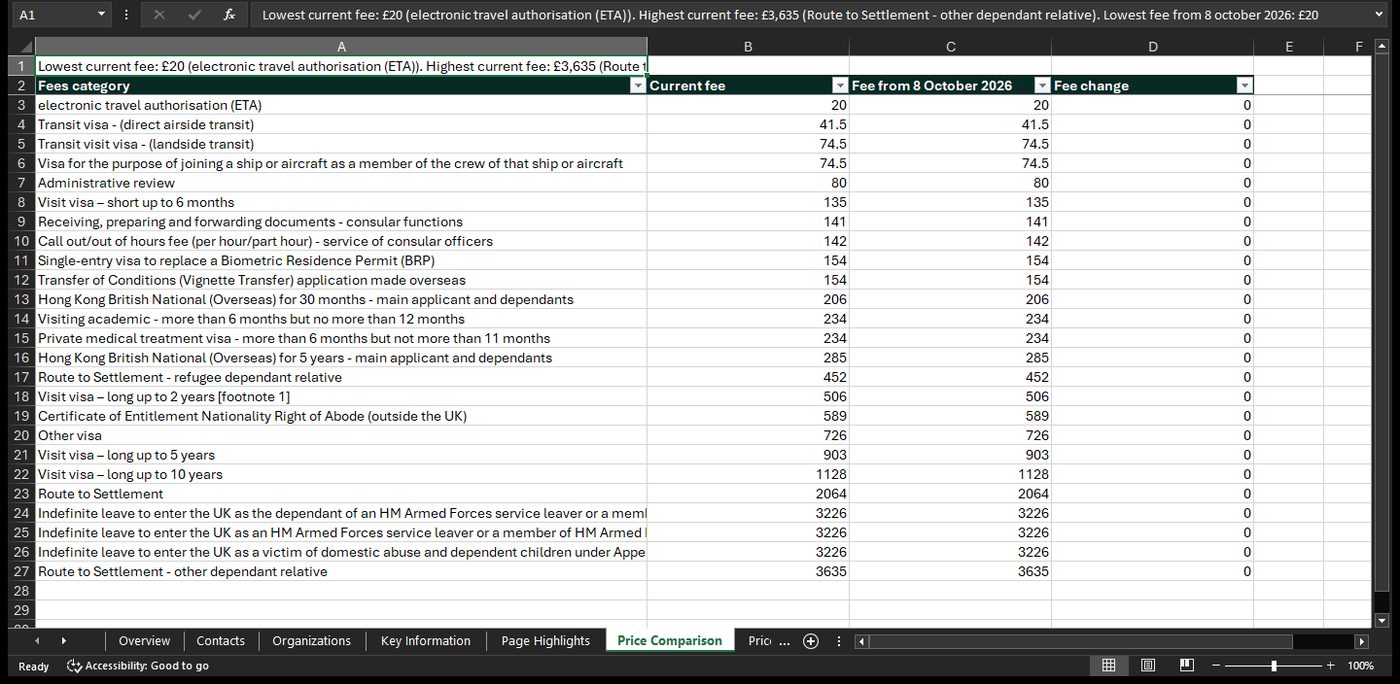The height and width of the screenshot is (684, 1400).
Task: Add a new sheet with plus icon
Action: point(811,641)
